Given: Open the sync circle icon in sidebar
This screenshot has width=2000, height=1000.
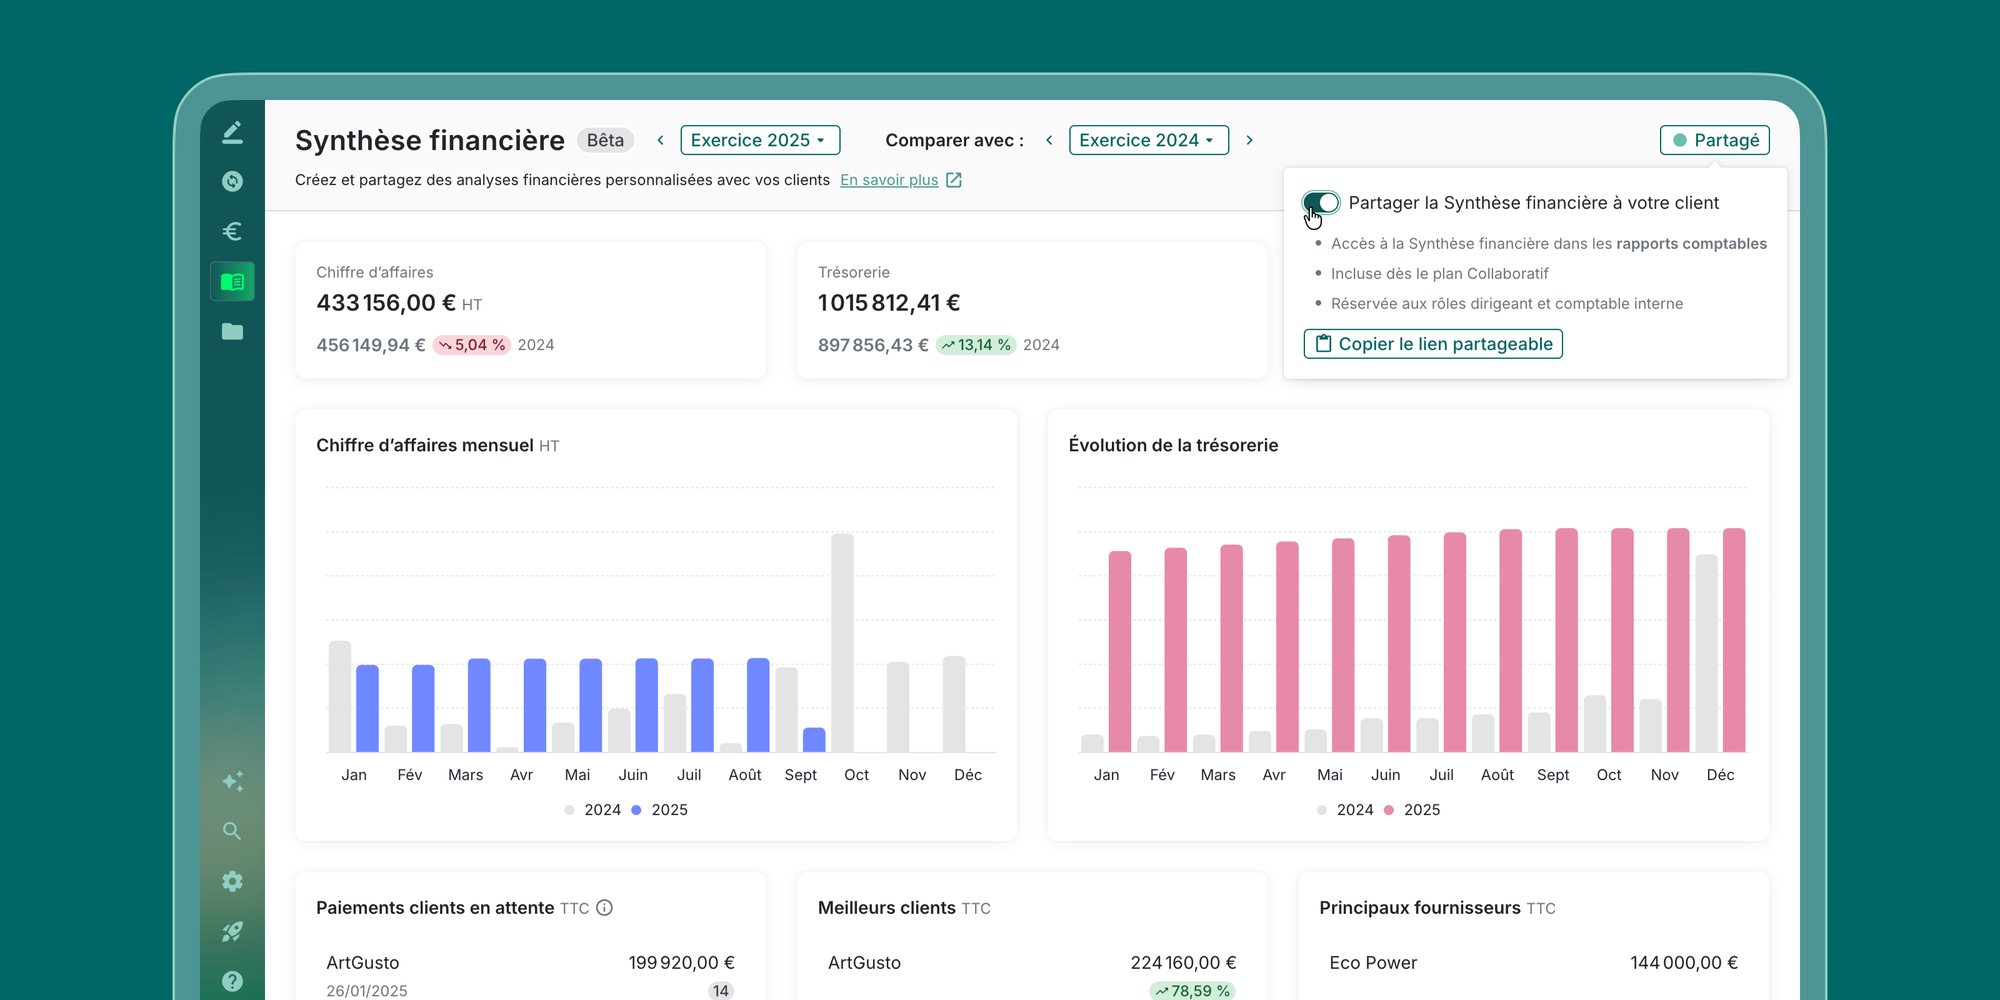Looking at the screenshot, I should 232,181.
